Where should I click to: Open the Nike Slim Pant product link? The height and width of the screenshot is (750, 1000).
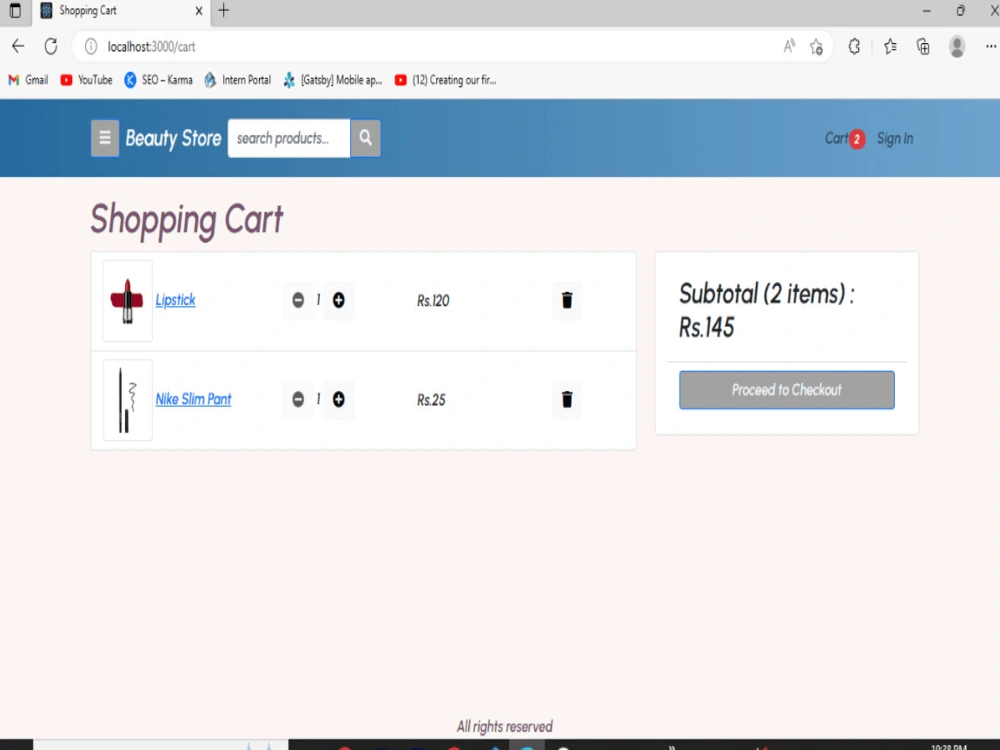pos(193,399)
